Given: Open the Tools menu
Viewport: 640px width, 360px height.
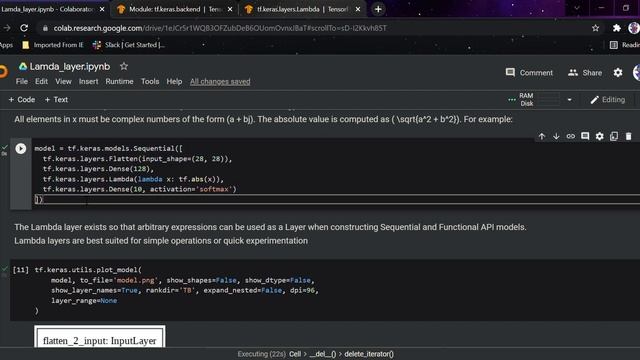Looking at the screenshot, I should (150, 82).
